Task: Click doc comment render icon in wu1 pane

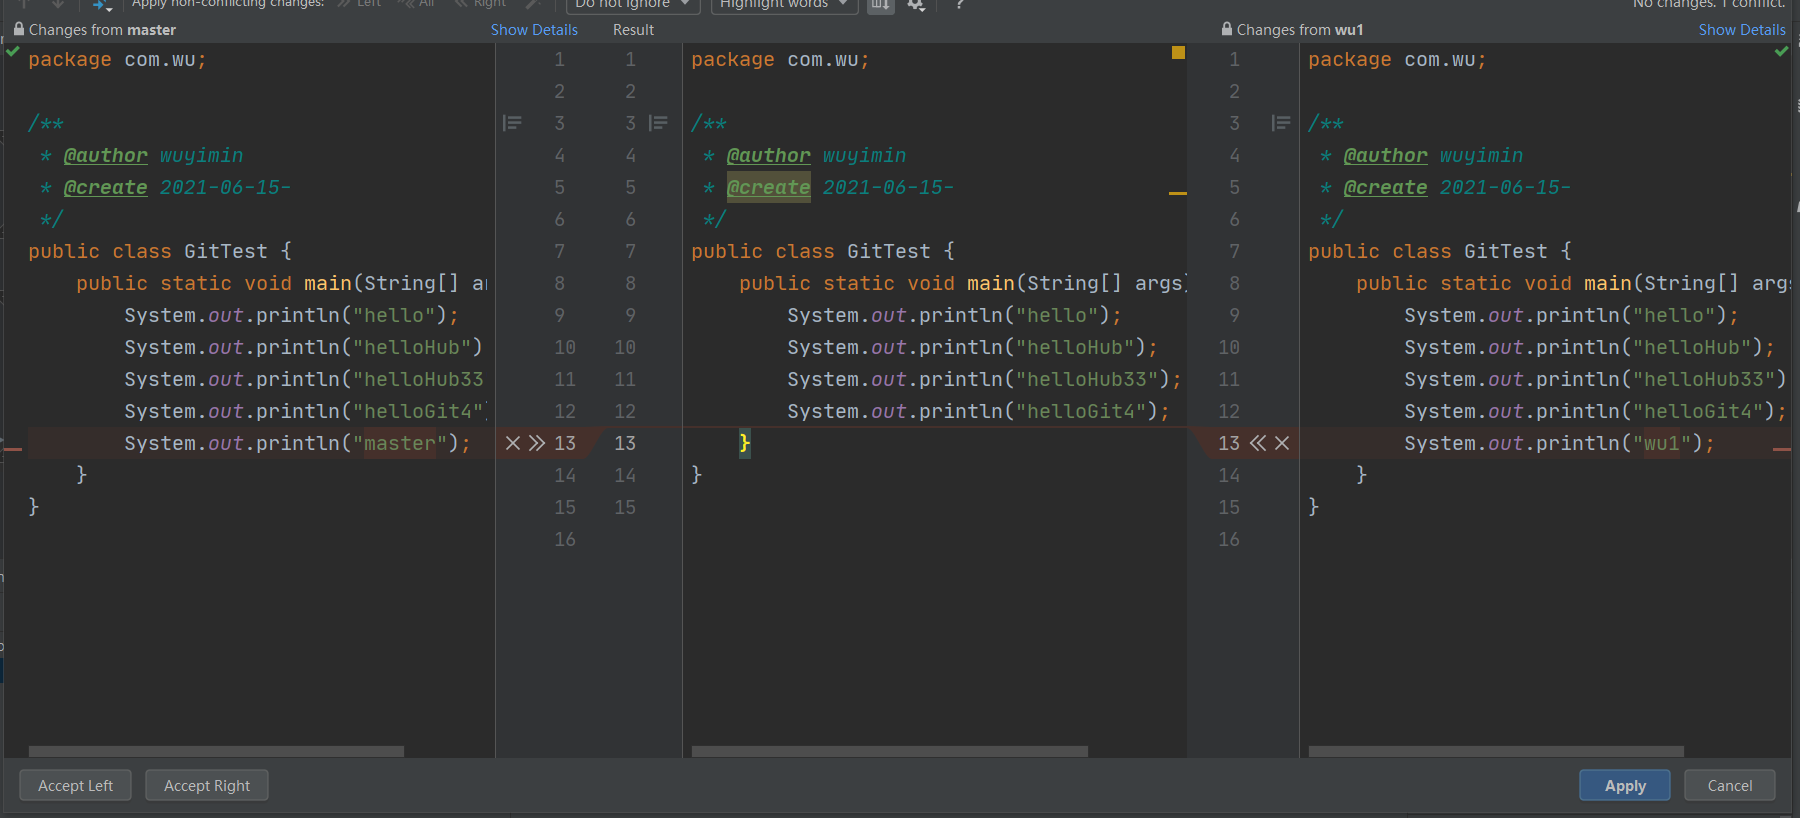Action: (1281, 123)
